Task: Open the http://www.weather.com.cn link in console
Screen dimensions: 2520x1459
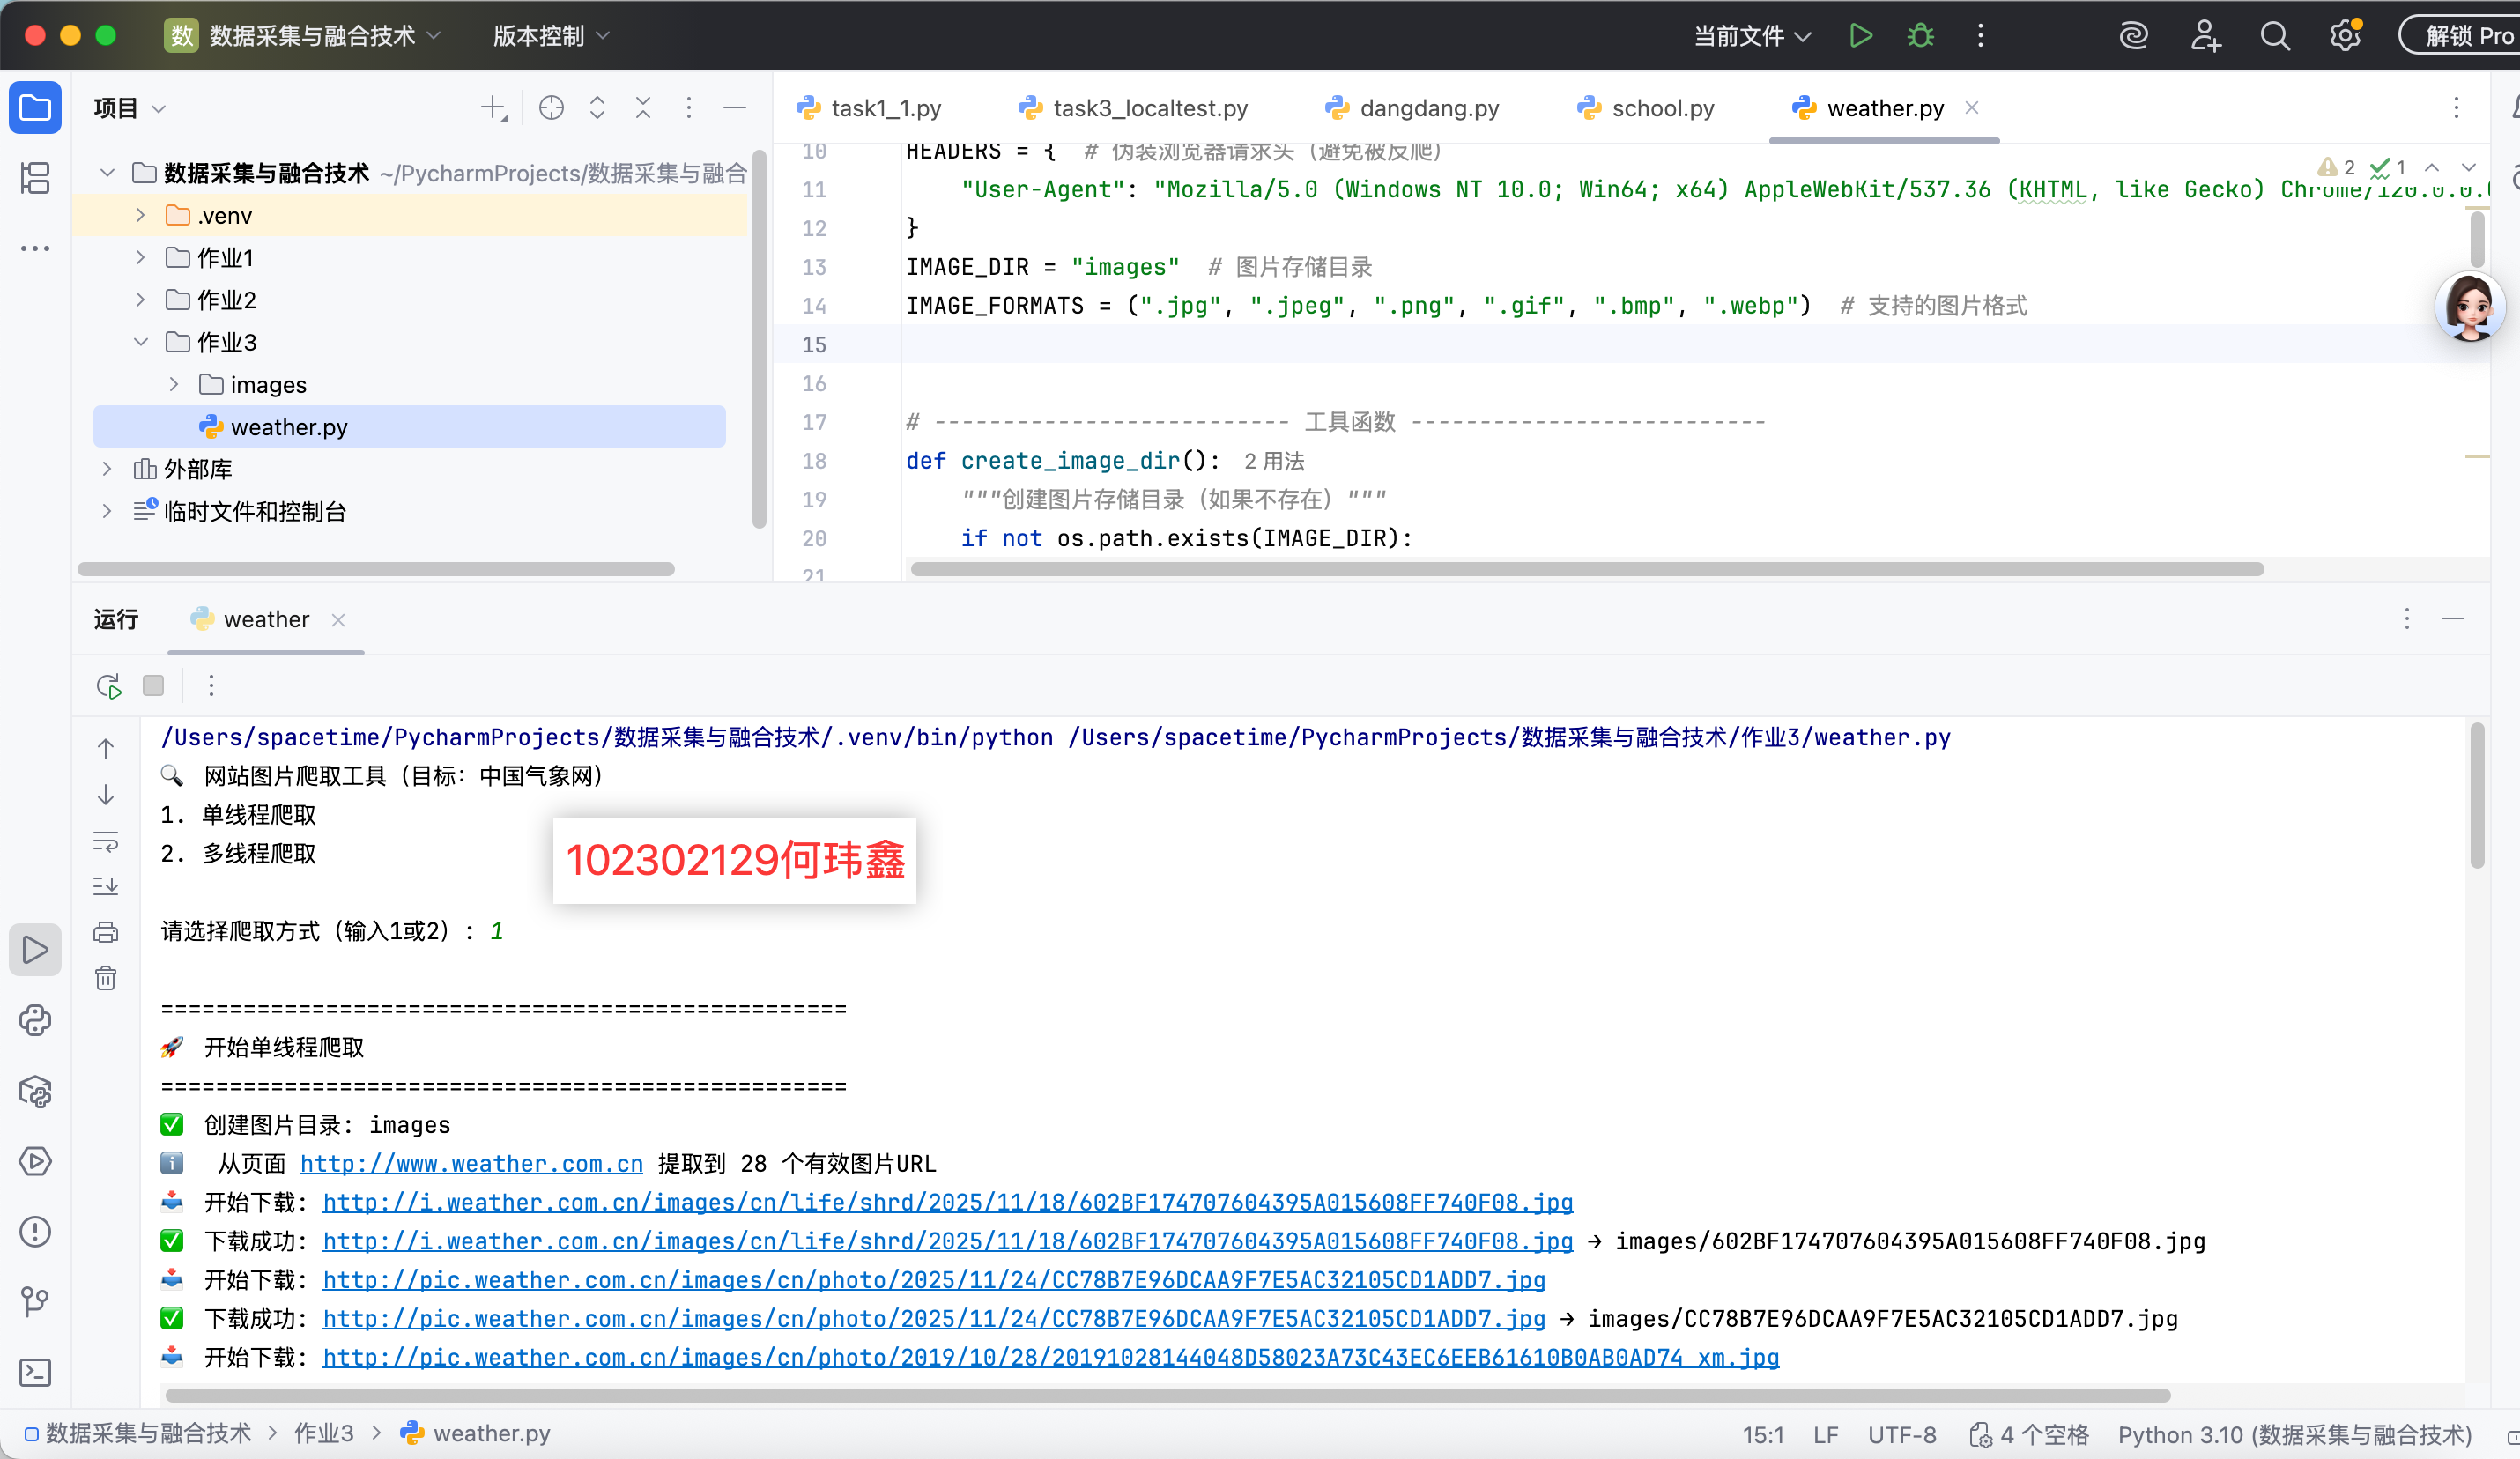Action: pos(471,1164)
